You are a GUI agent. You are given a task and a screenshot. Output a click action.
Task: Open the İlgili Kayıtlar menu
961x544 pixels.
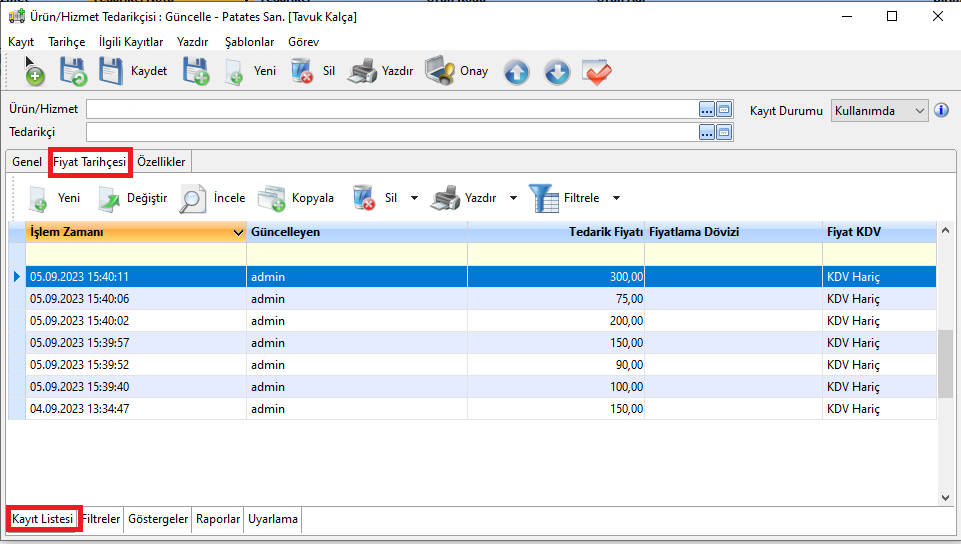click(131, 42)
